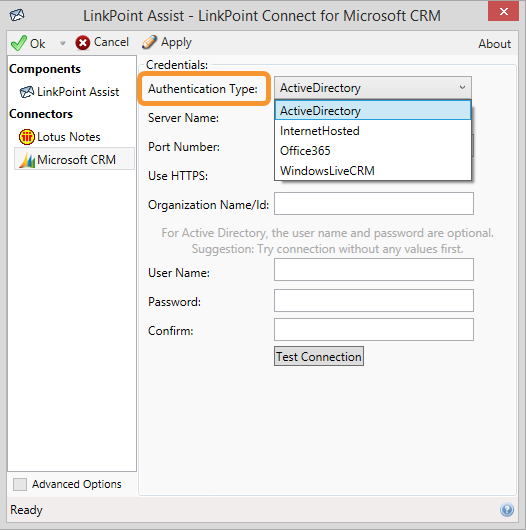Click the Ready status text
The image size is (526, 530).
pyautogui.click(x=26, y=510)
